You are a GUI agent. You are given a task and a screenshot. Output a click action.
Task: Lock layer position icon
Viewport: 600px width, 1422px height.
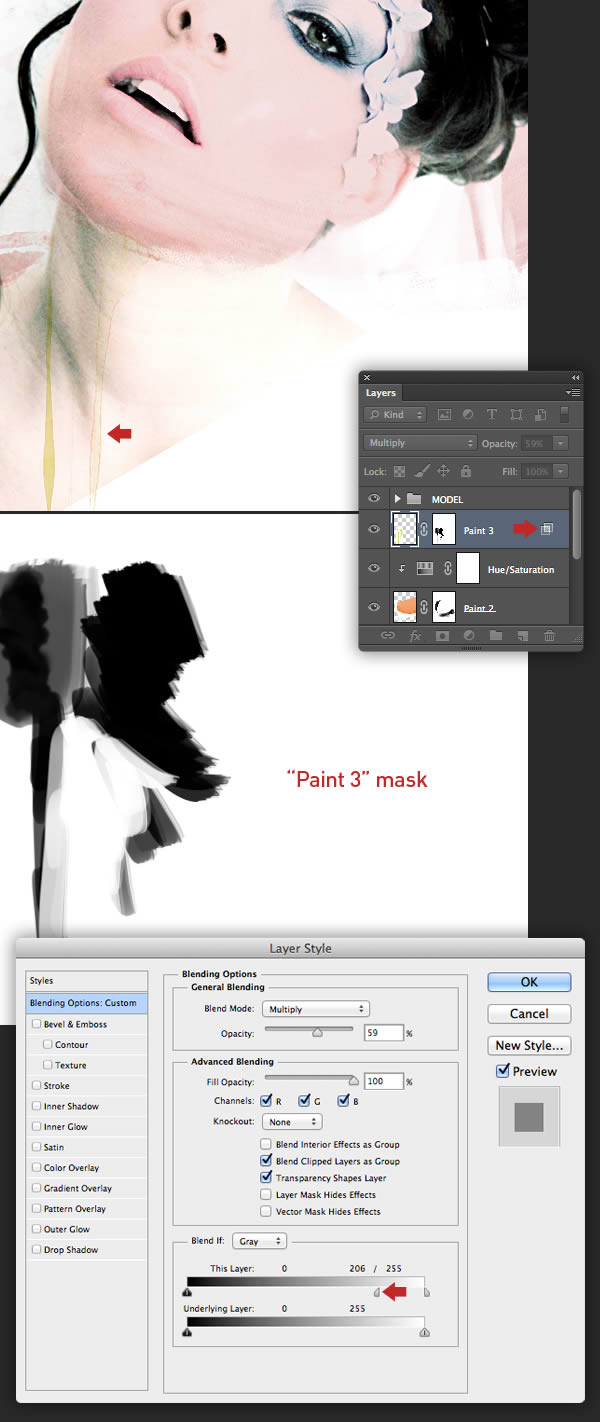click(443, 471)
